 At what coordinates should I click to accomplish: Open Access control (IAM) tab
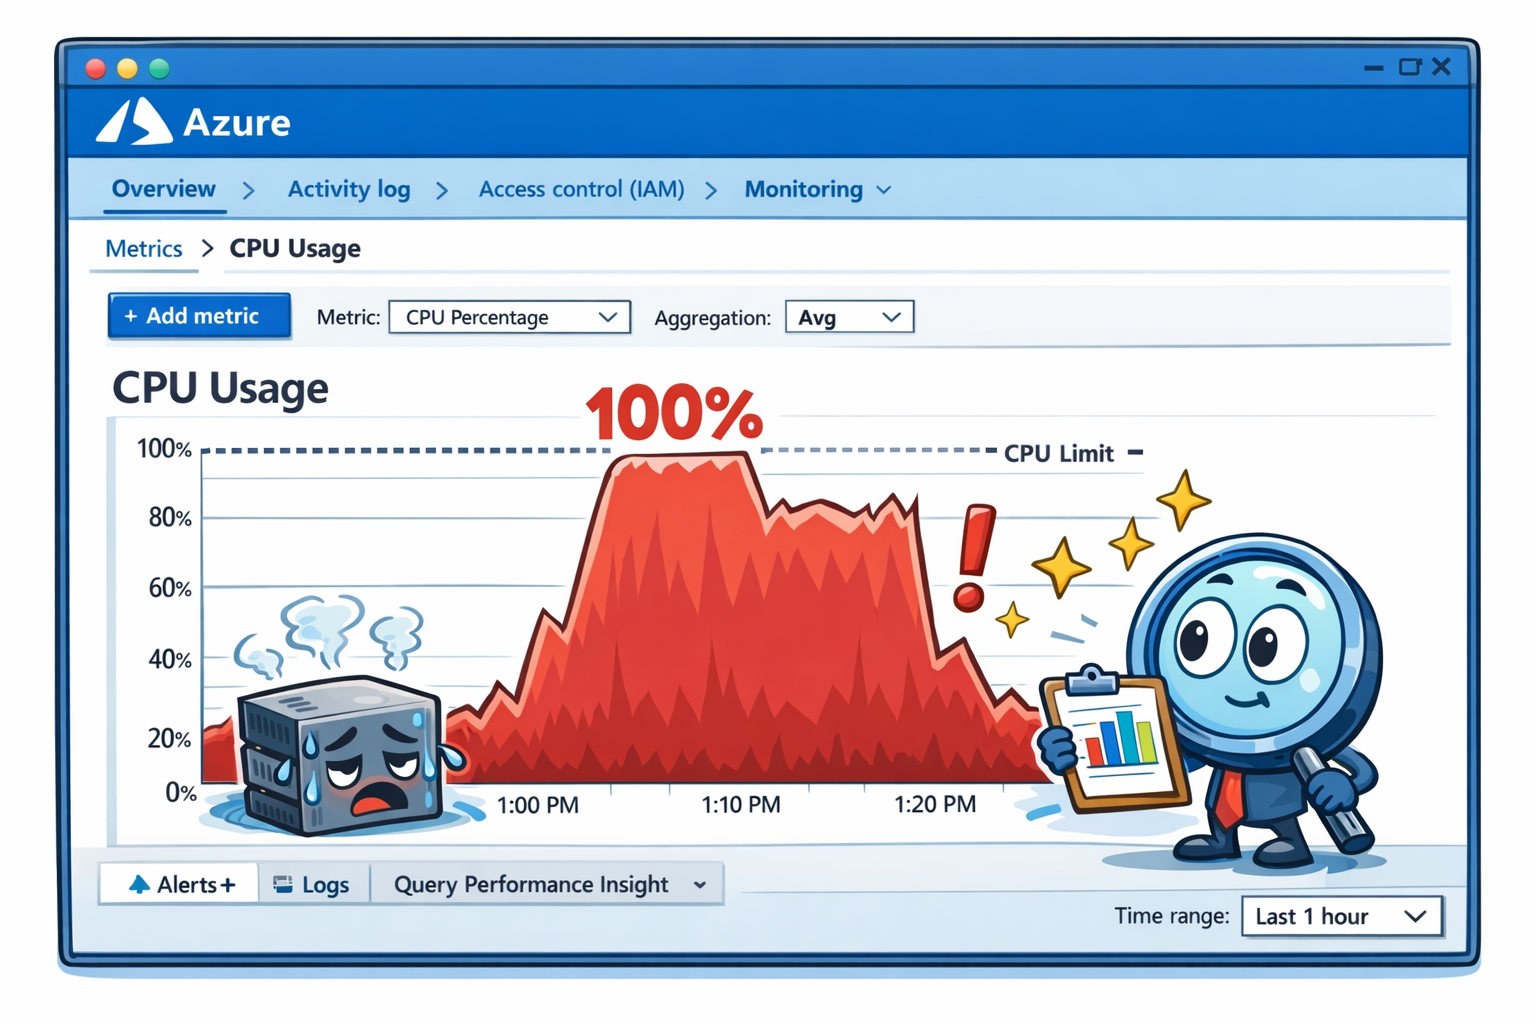tap(581, 189)
